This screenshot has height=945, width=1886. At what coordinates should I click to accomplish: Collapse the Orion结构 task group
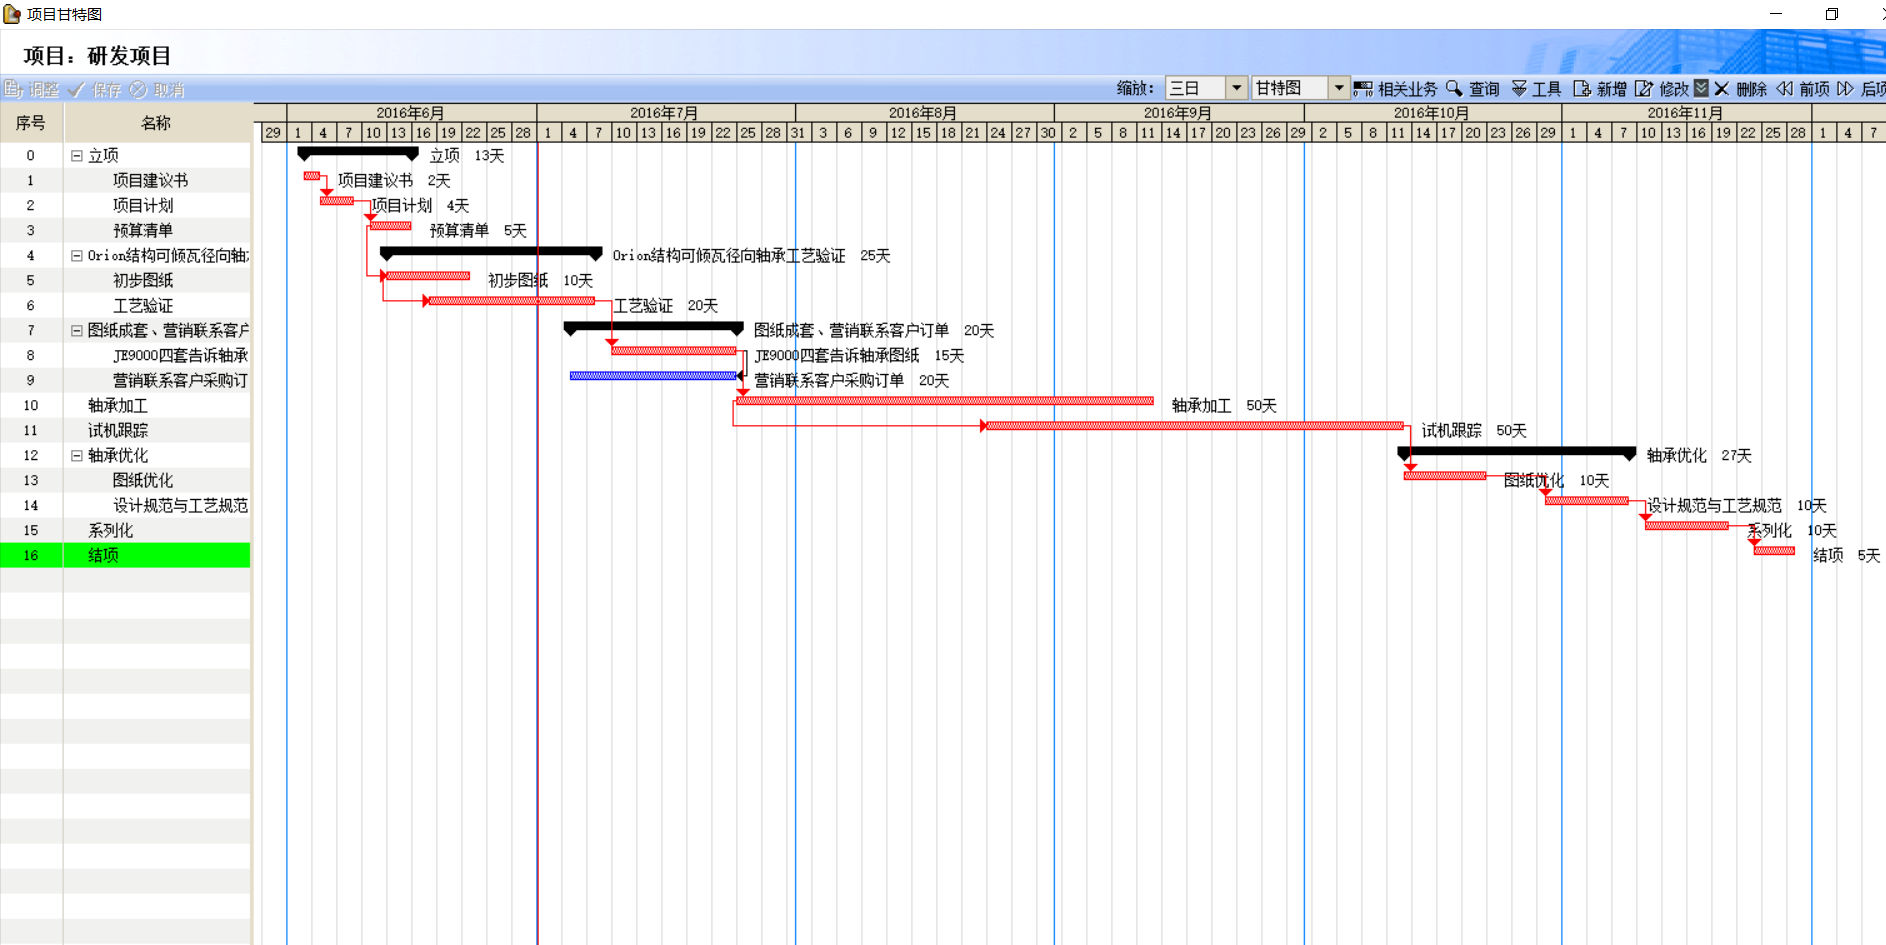click(x=77, y=256)
